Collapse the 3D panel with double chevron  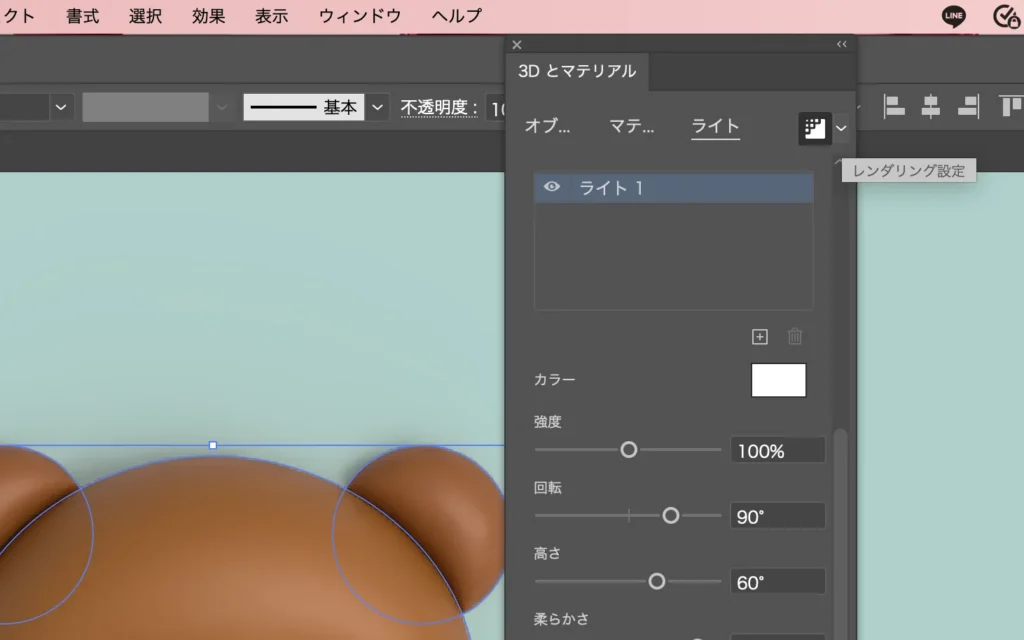841,45
